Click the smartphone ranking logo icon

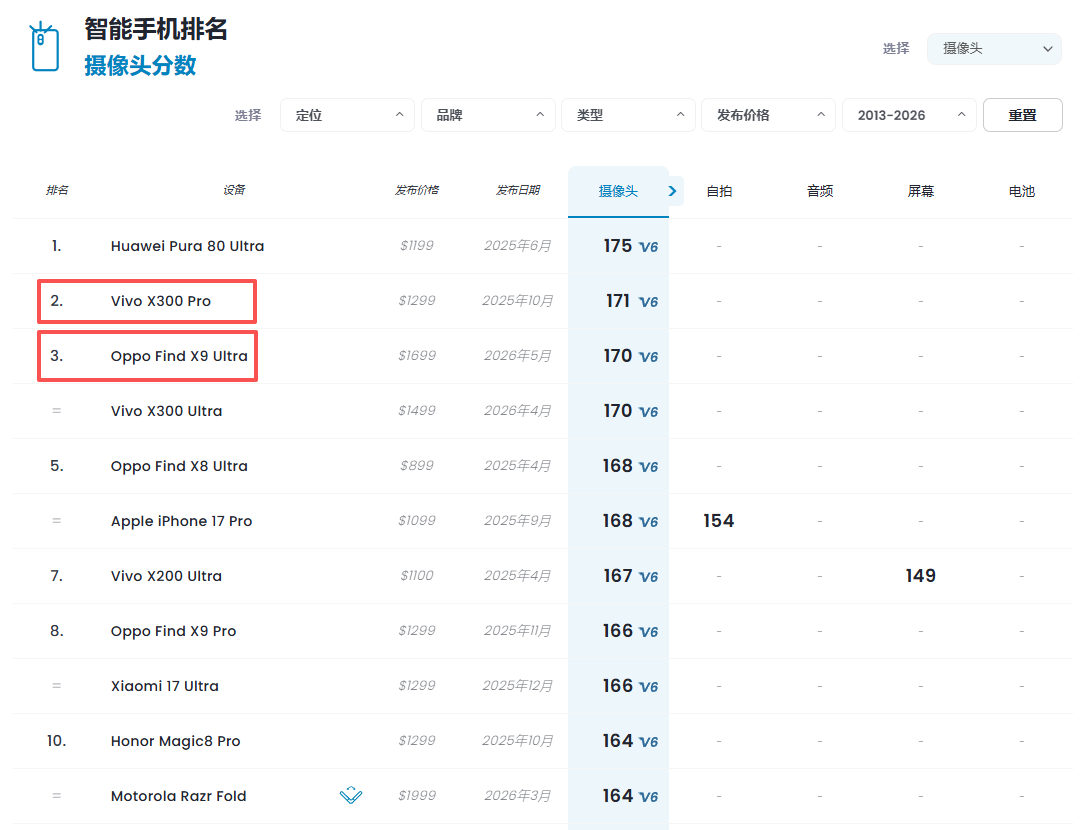(x=44, y=47)
